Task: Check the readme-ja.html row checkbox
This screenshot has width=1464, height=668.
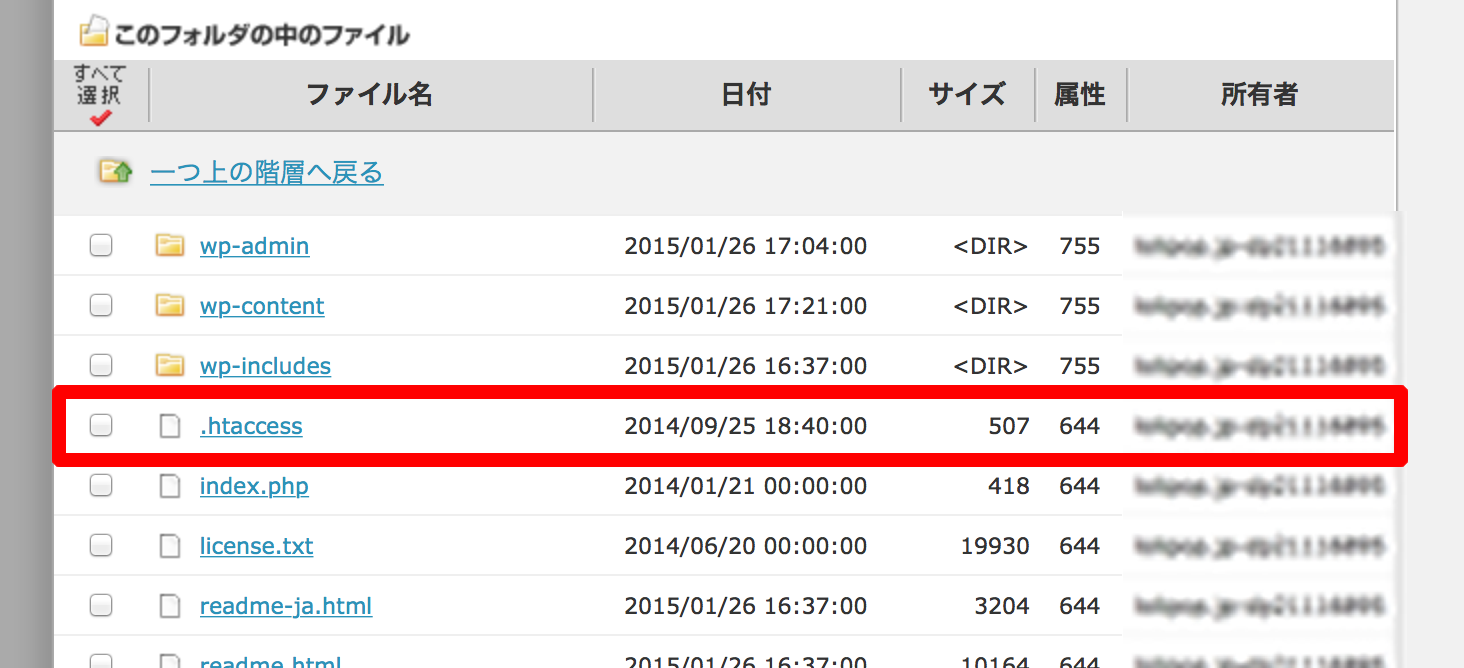Action: pyautogui.click(x=101, y=606)
